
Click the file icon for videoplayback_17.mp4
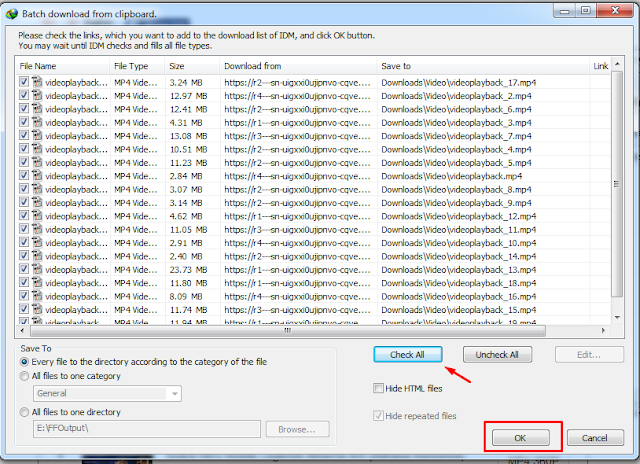(x=37, y=82)
